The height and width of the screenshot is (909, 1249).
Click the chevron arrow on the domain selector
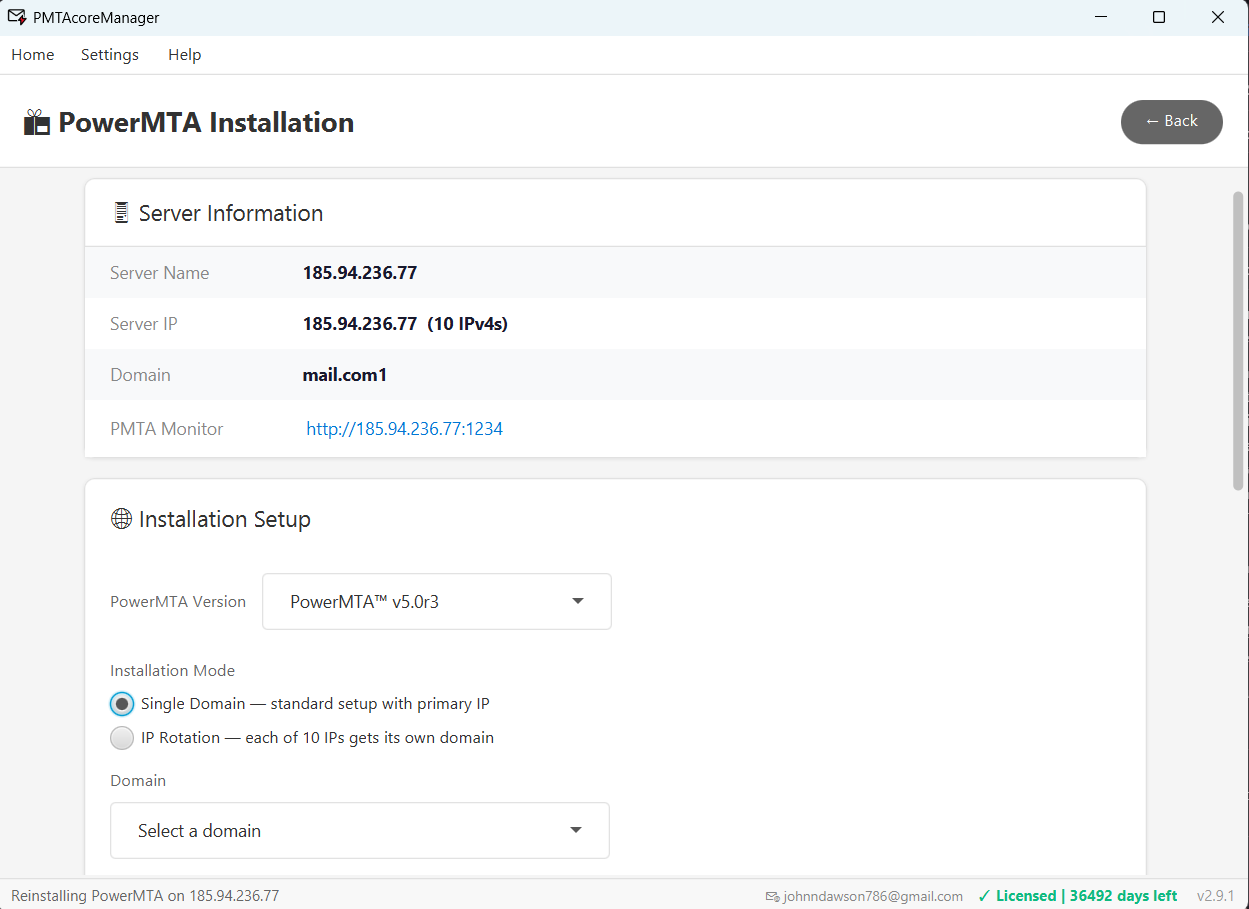coord(575,830)
